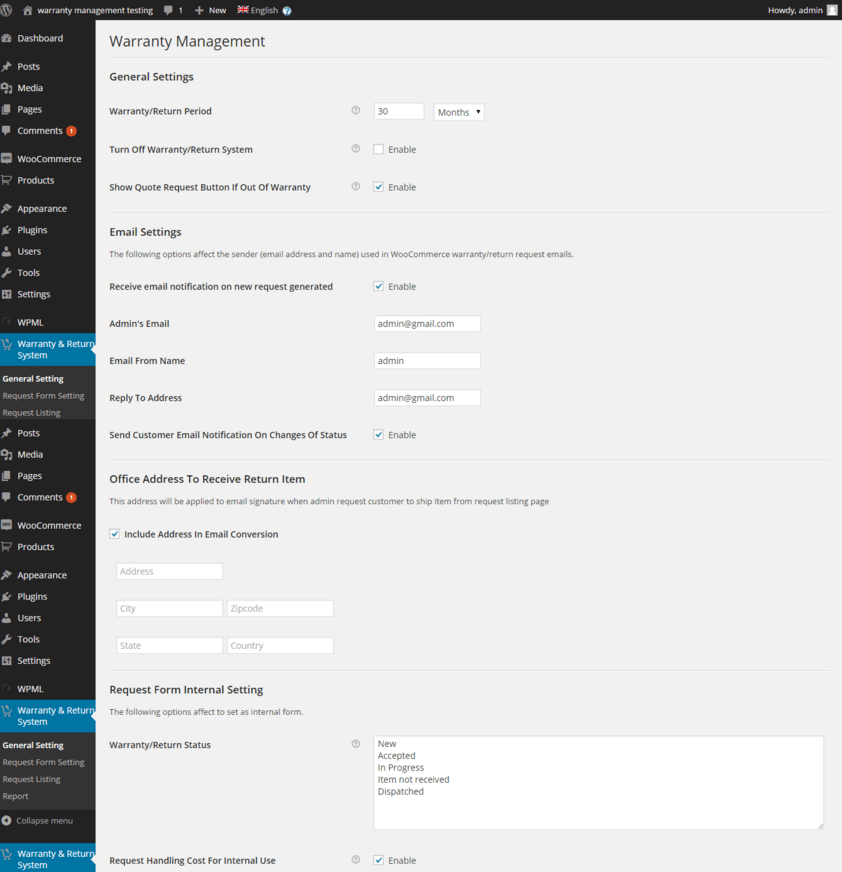842x872 pixels.
Task: Click the Products cart icon in the upper sidebar group
Action: point(7,180)
